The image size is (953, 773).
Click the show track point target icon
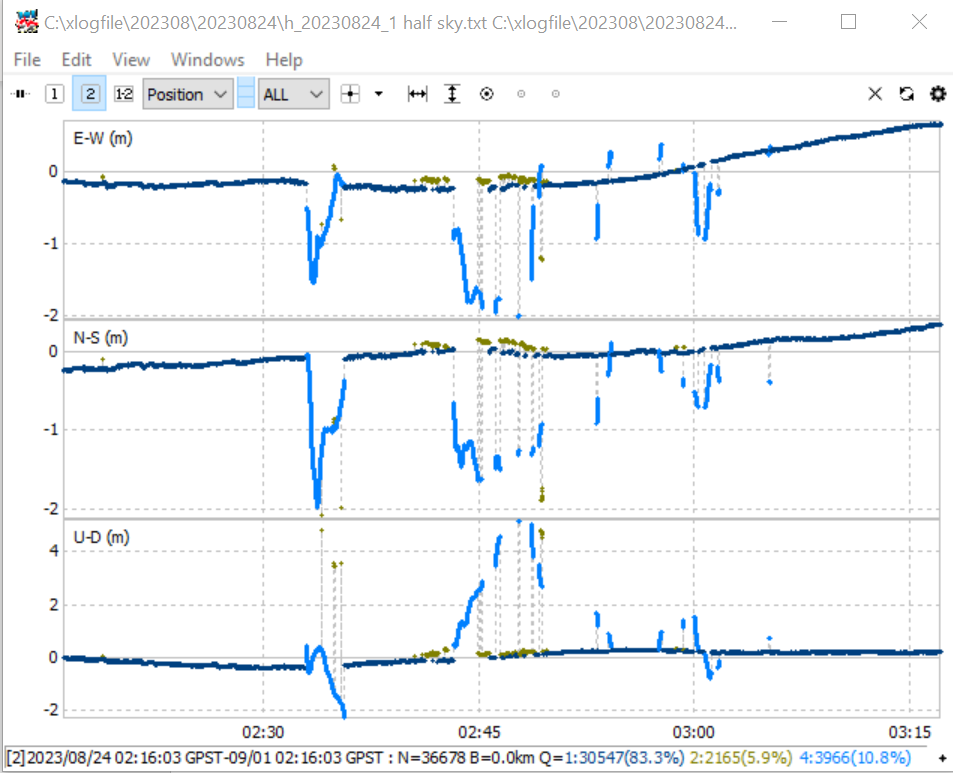487,94
